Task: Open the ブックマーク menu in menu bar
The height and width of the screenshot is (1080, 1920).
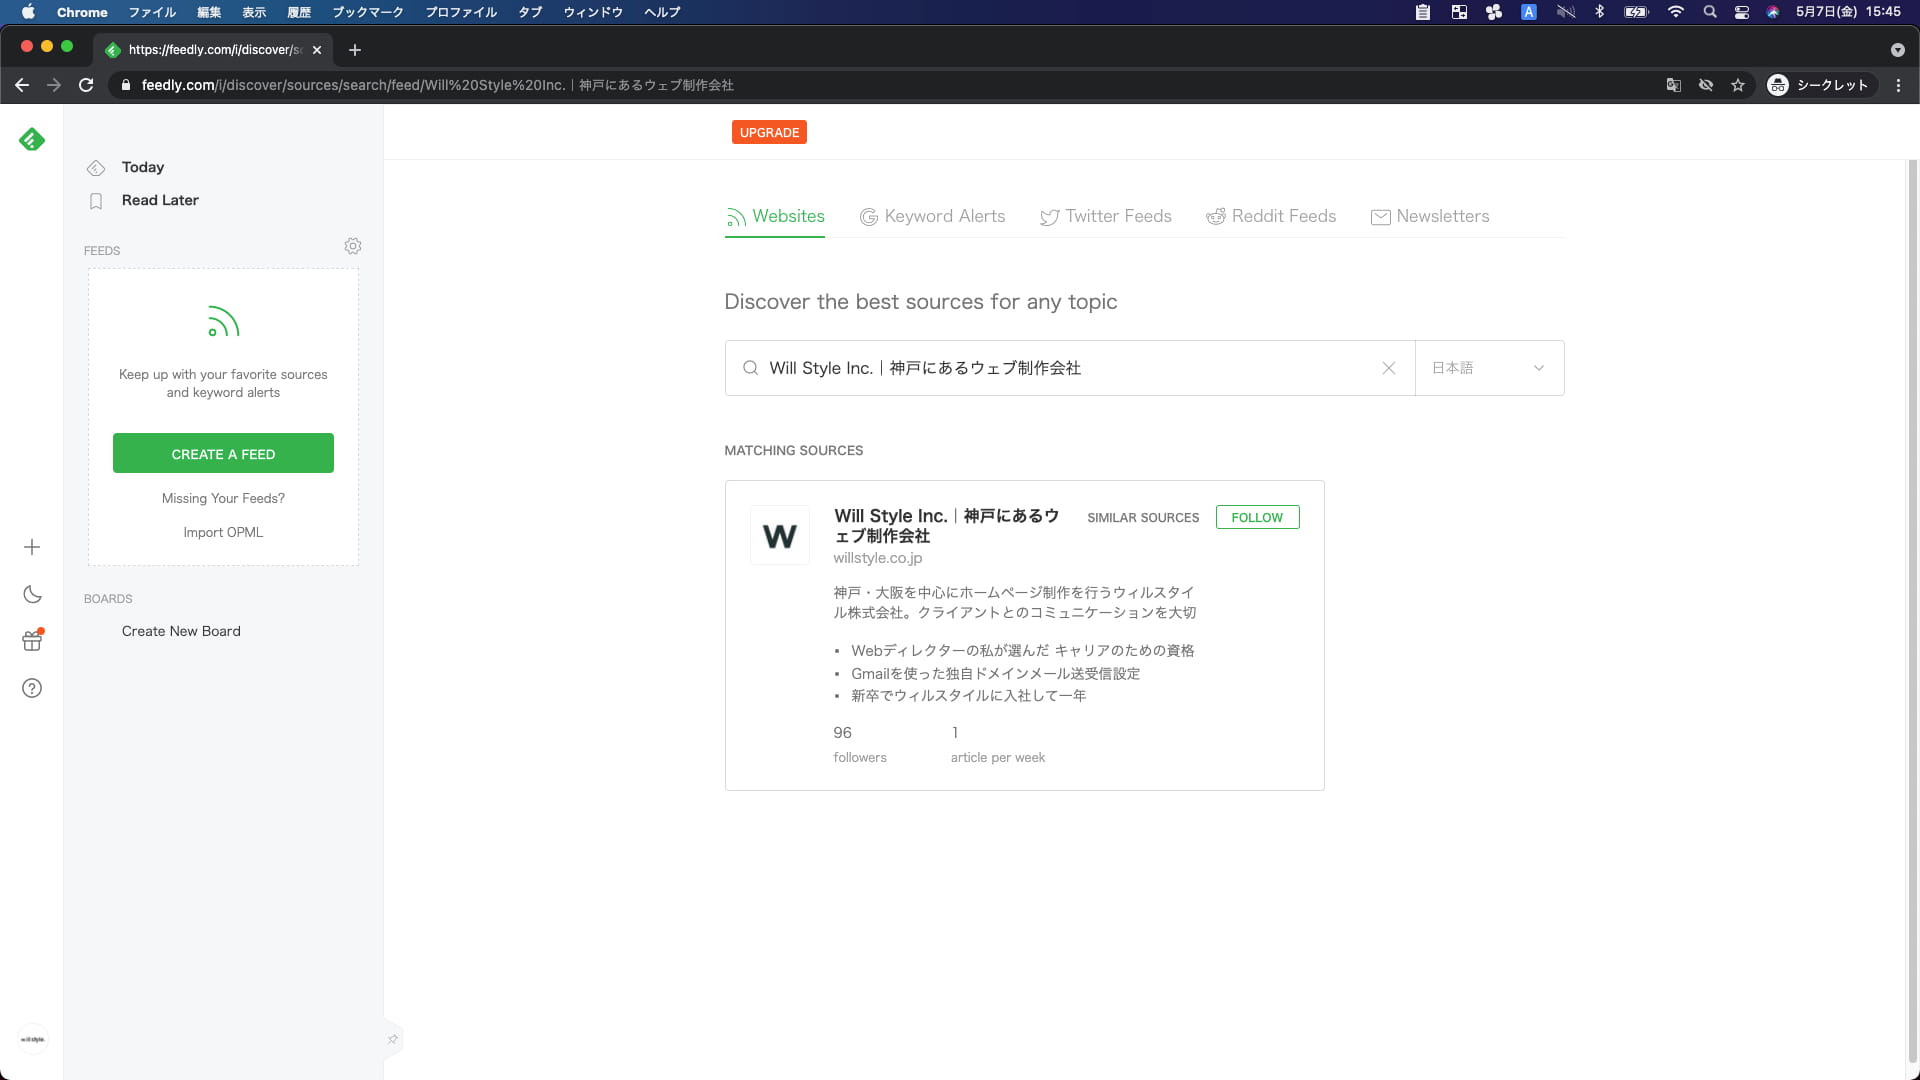Action: pos(368,12)
